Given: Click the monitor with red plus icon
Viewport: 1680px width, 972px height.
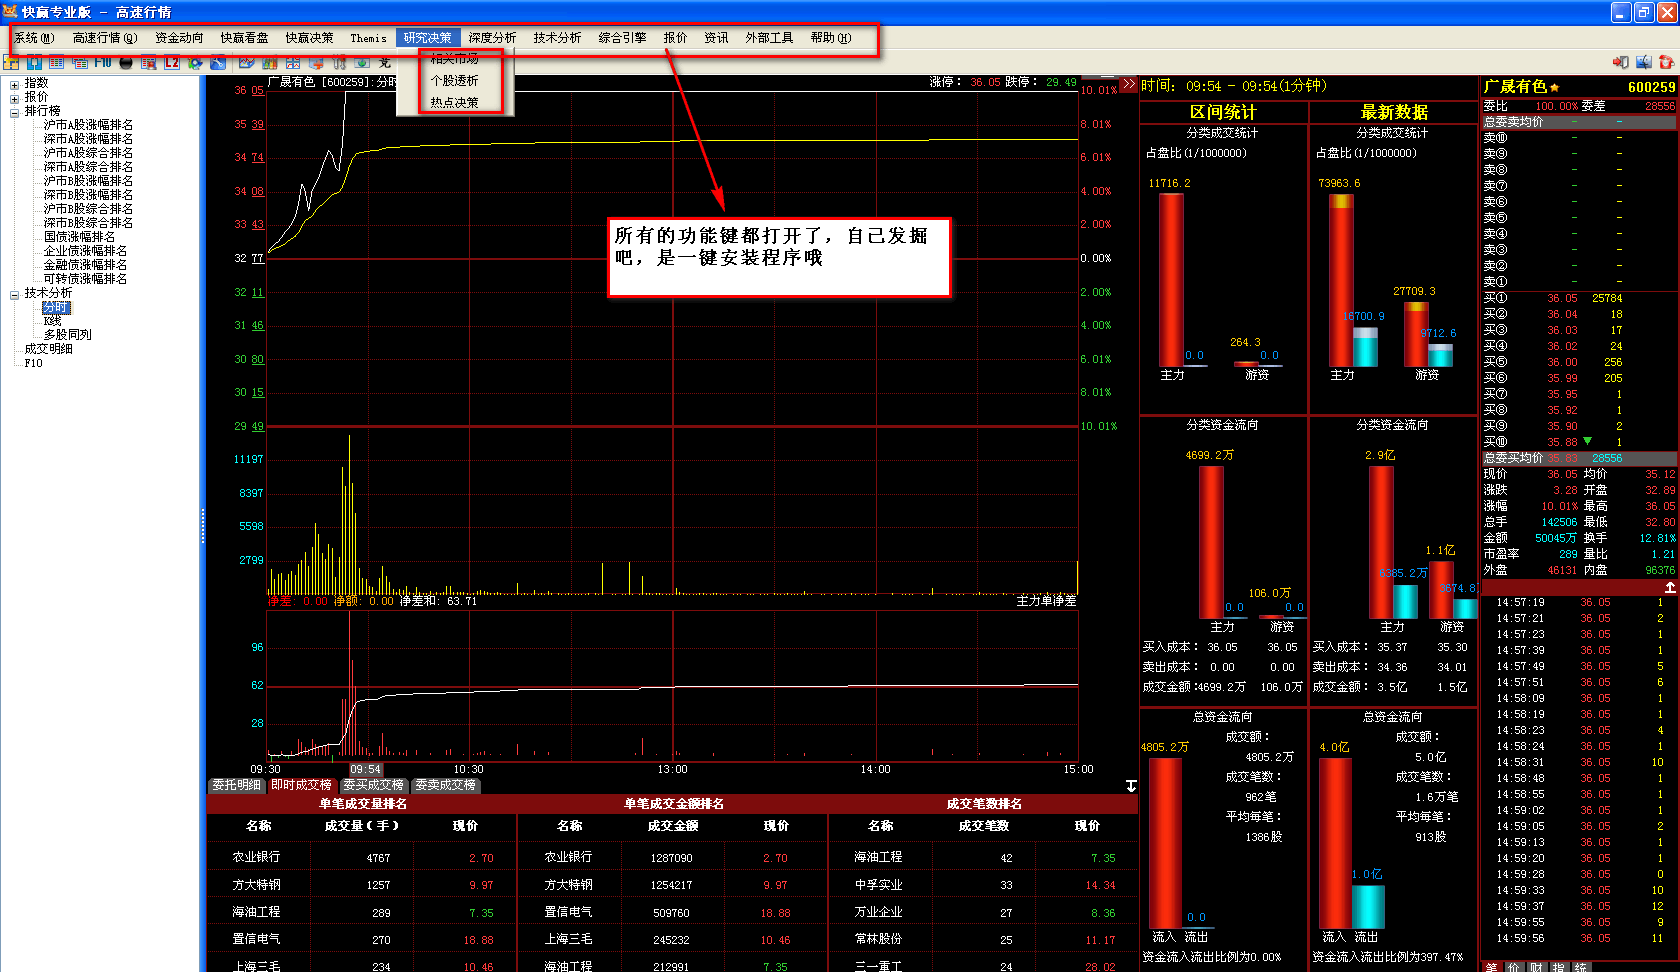Looking at the screenshot, I should click(x=316, y=62).
